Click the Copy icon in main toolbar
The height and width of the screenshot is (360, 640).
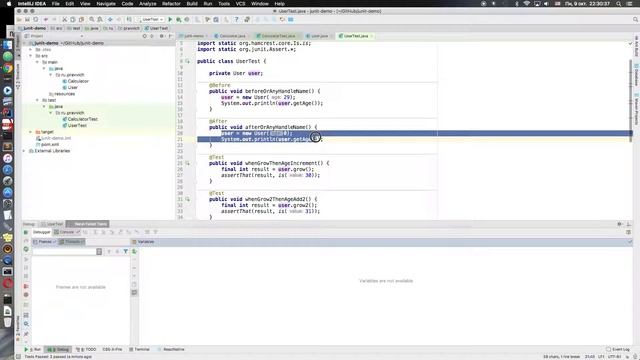(73, 19)
